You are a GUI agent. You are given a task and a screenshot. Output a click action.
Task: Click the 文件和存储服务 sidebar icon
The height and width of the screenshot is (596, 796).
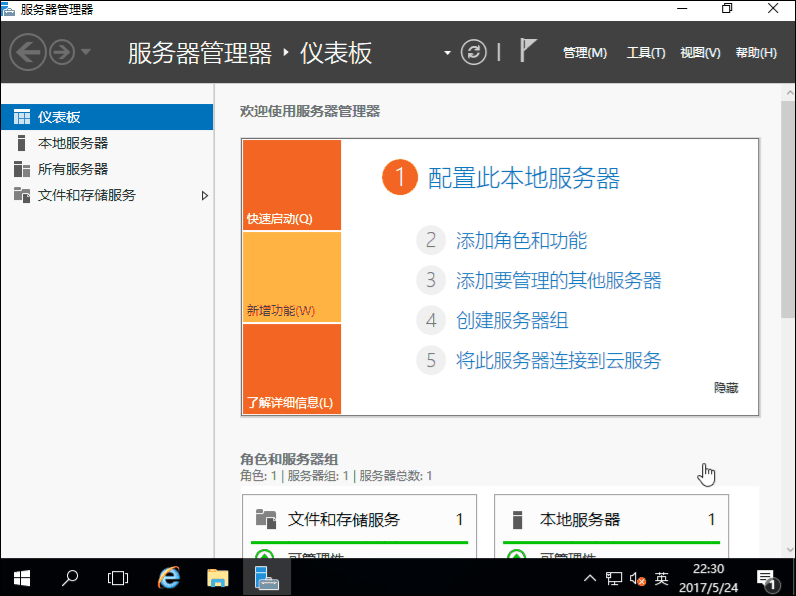(22, 195)
